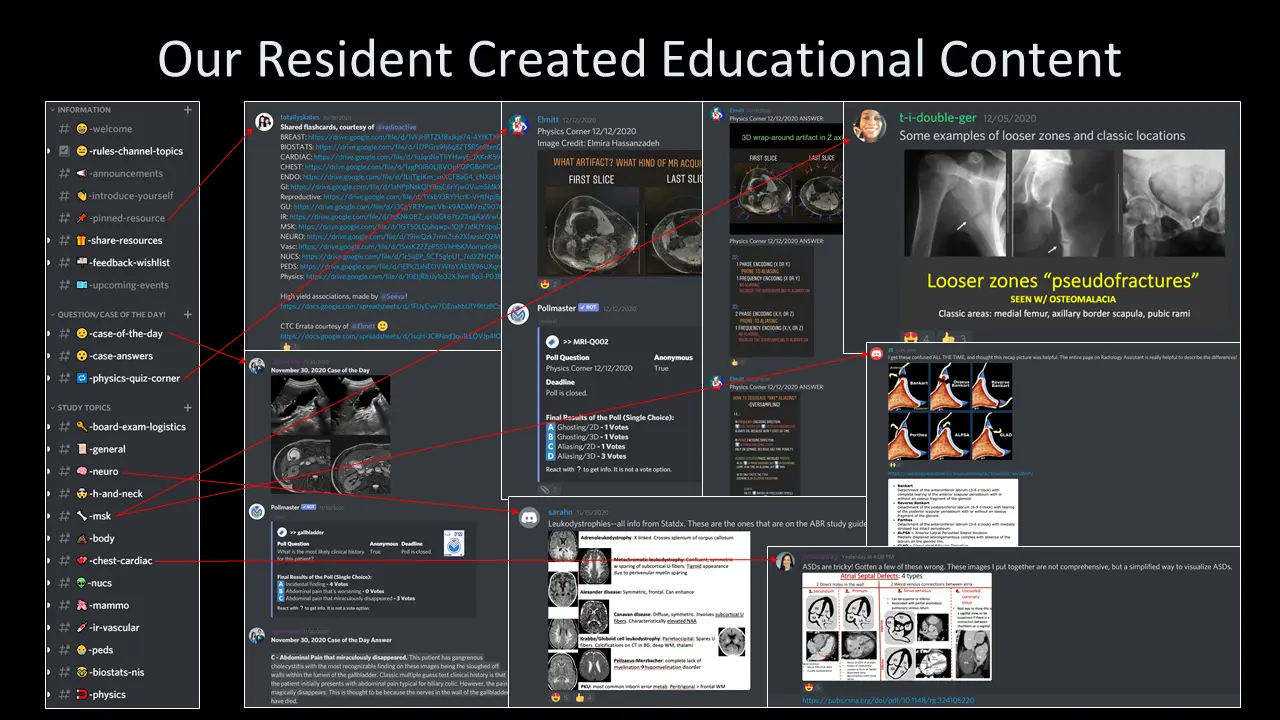1280x720 pixels.
Task: Click the key icon for board-exam-logistics
Action: (81, 426)
